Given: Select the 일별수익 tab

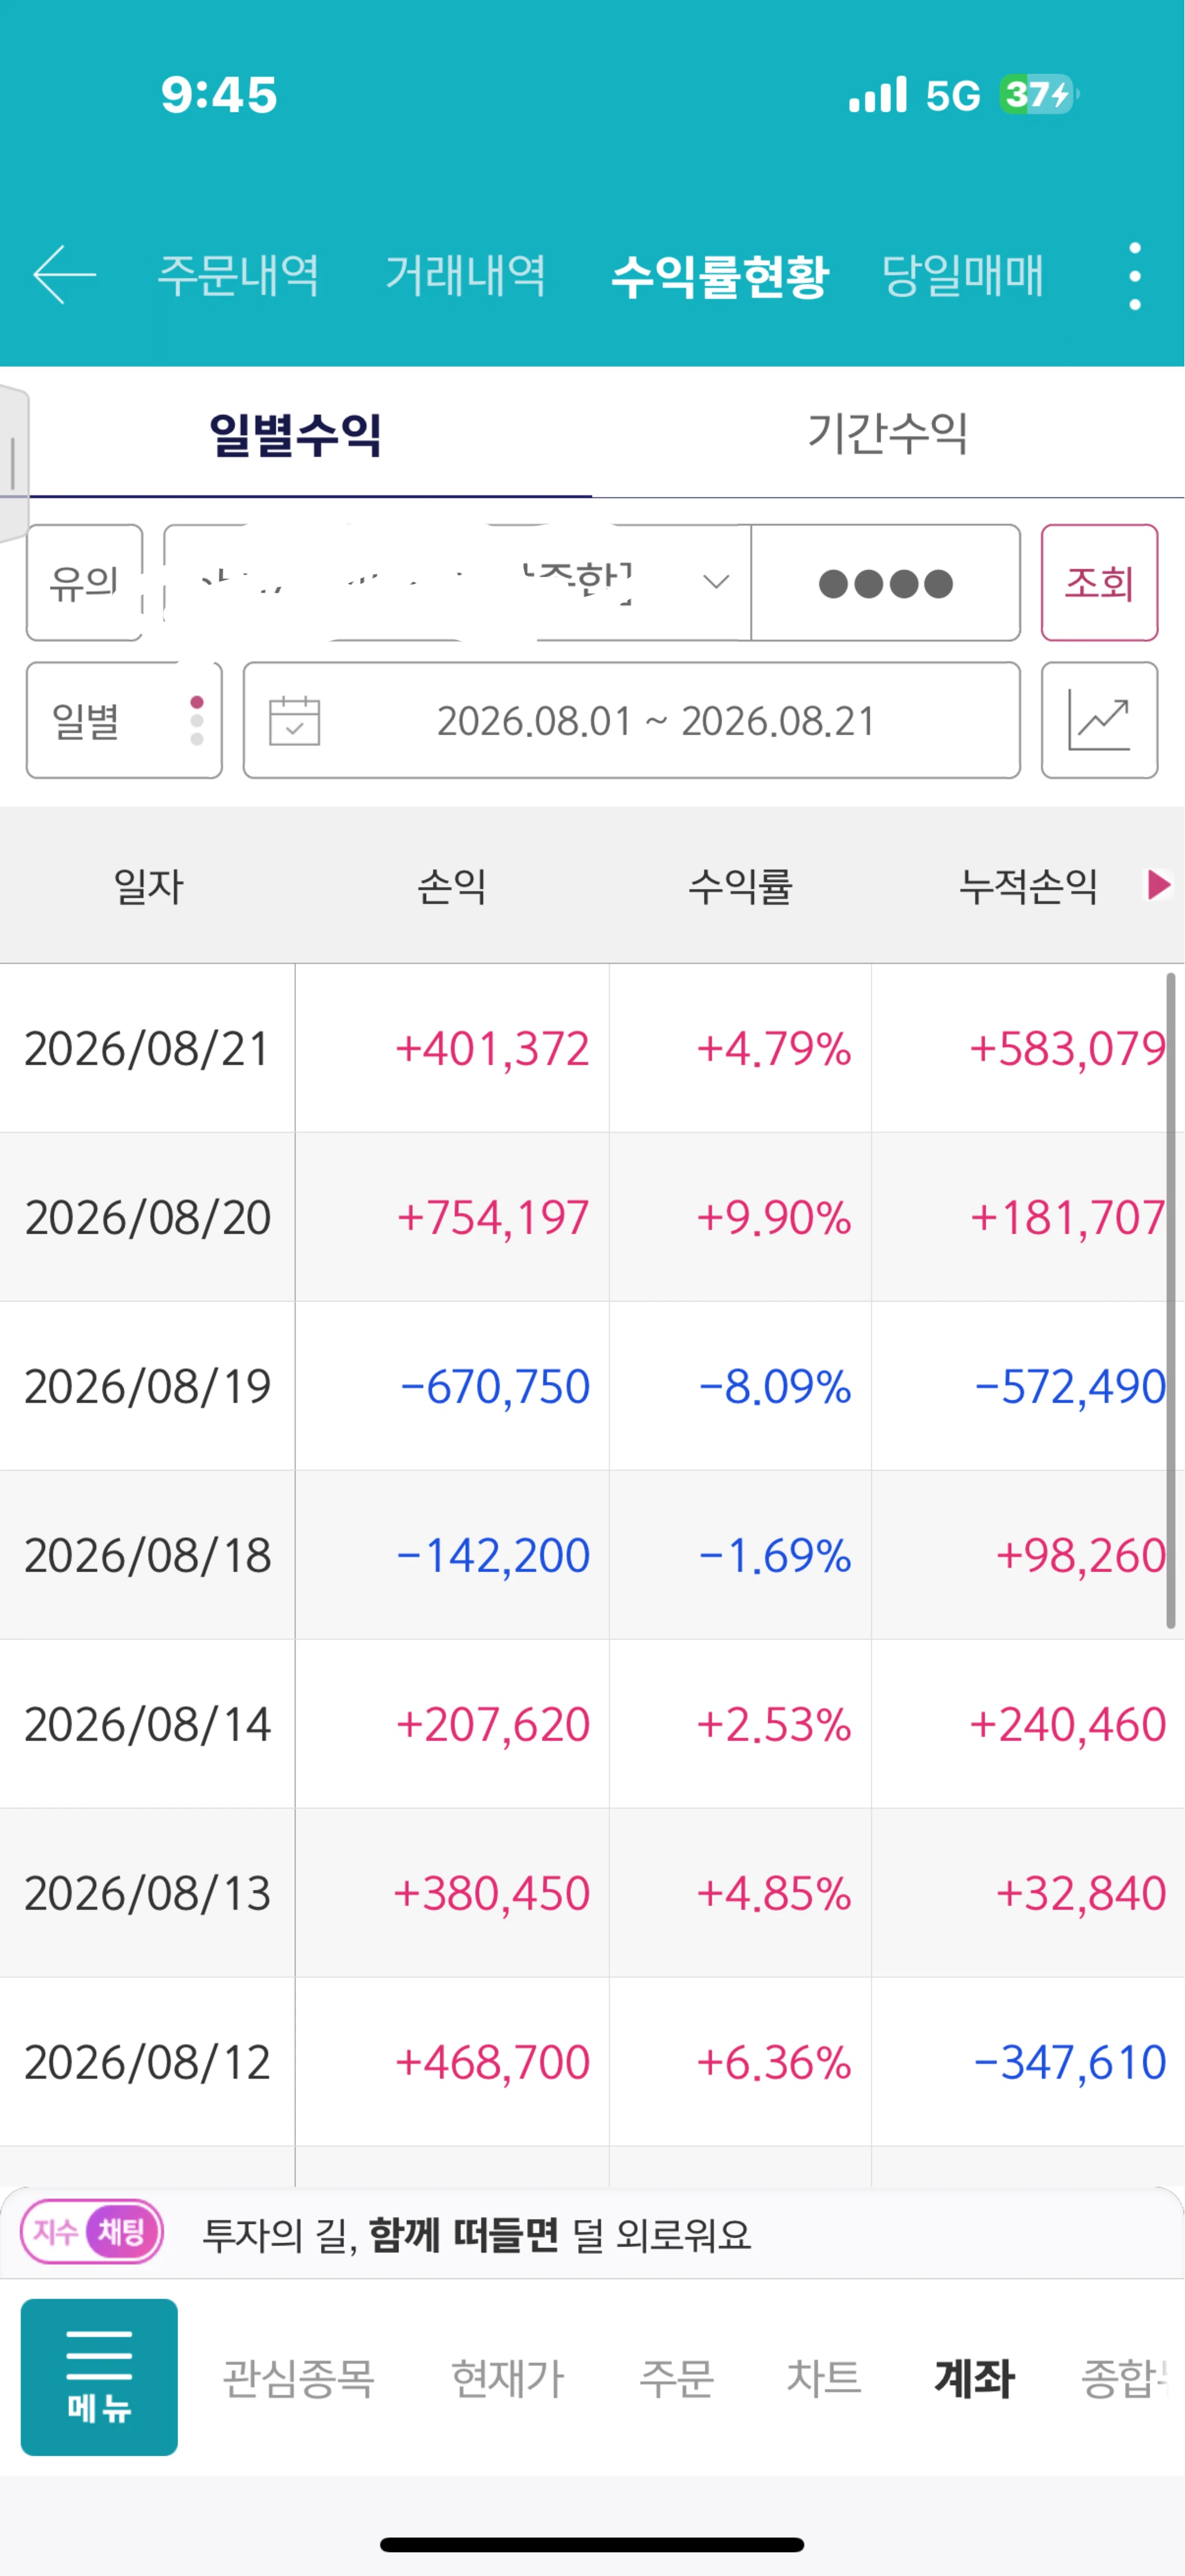Looking at the screenshot, I should 296,434.
